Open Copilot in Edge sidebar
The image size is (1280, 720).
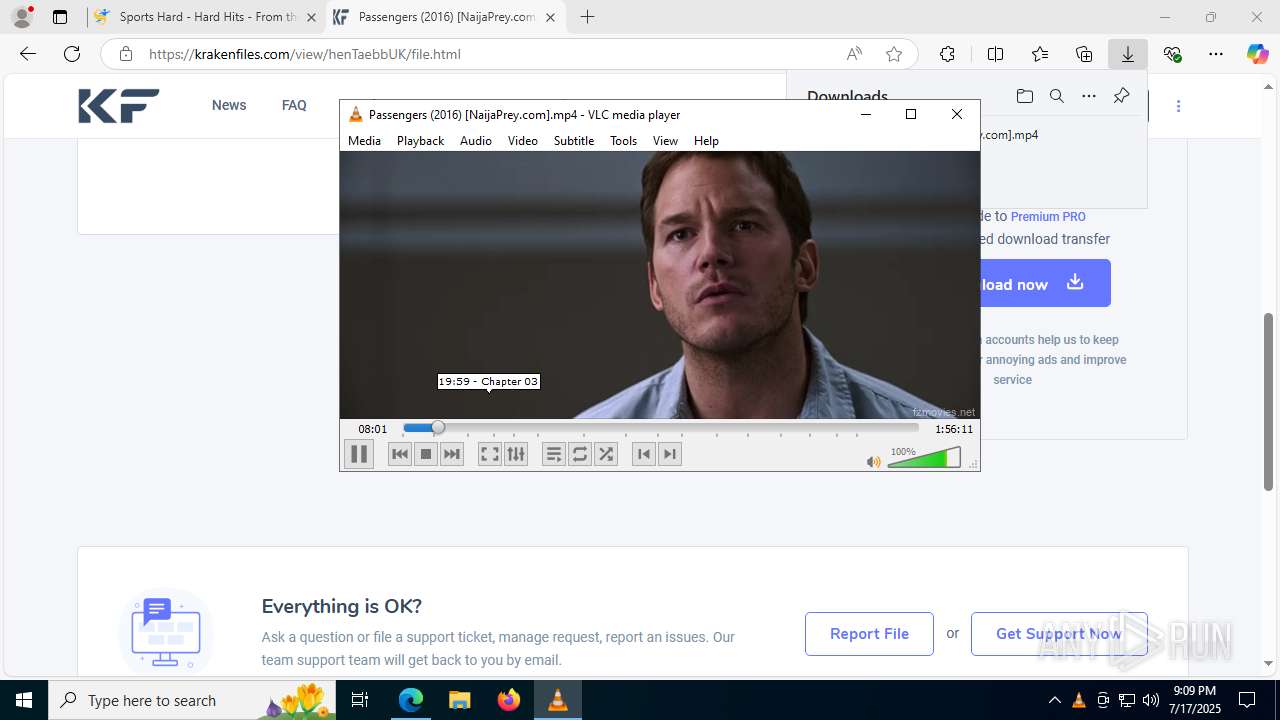click(1257, 54)
